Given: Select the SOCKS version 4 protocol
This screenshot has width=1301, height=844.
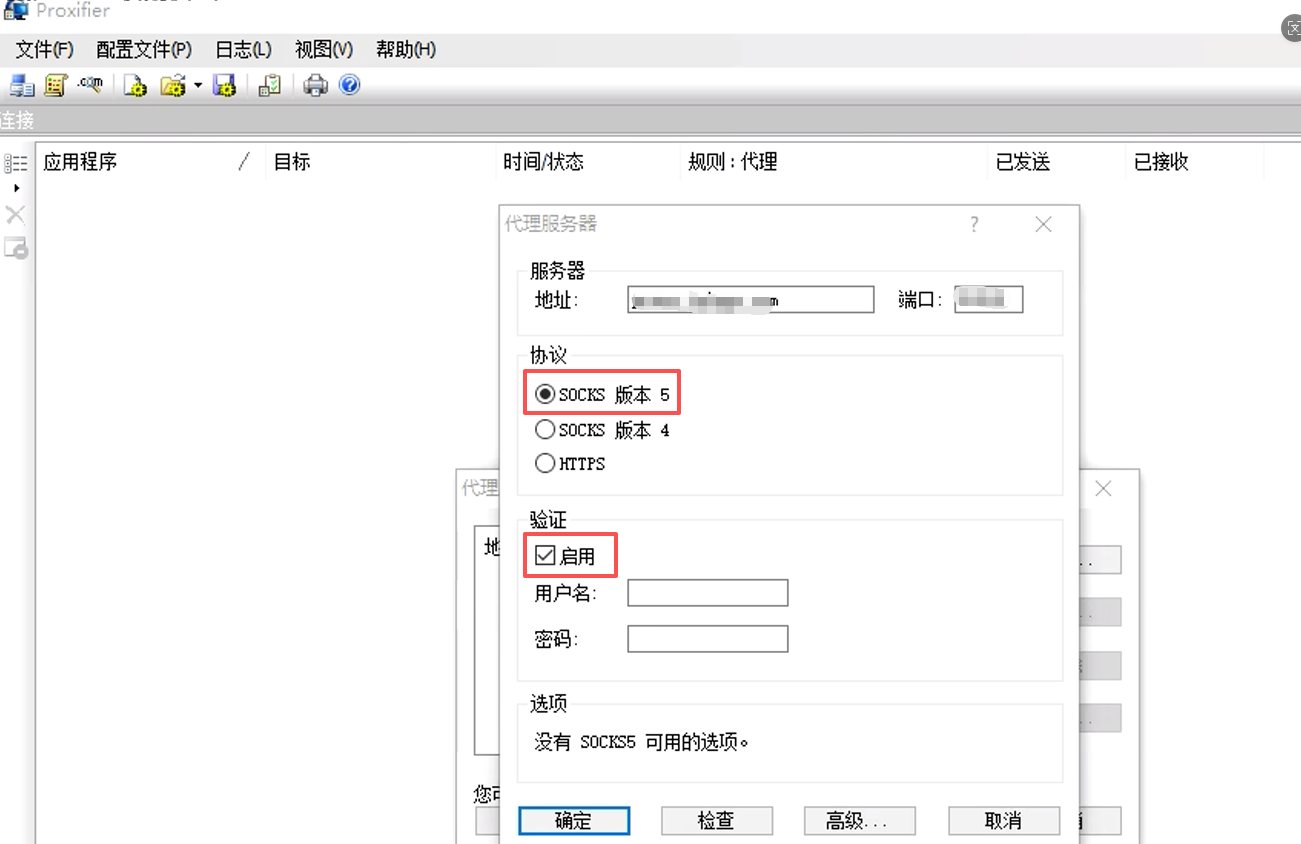Looking at the screenshot, I should coord(545,429).
